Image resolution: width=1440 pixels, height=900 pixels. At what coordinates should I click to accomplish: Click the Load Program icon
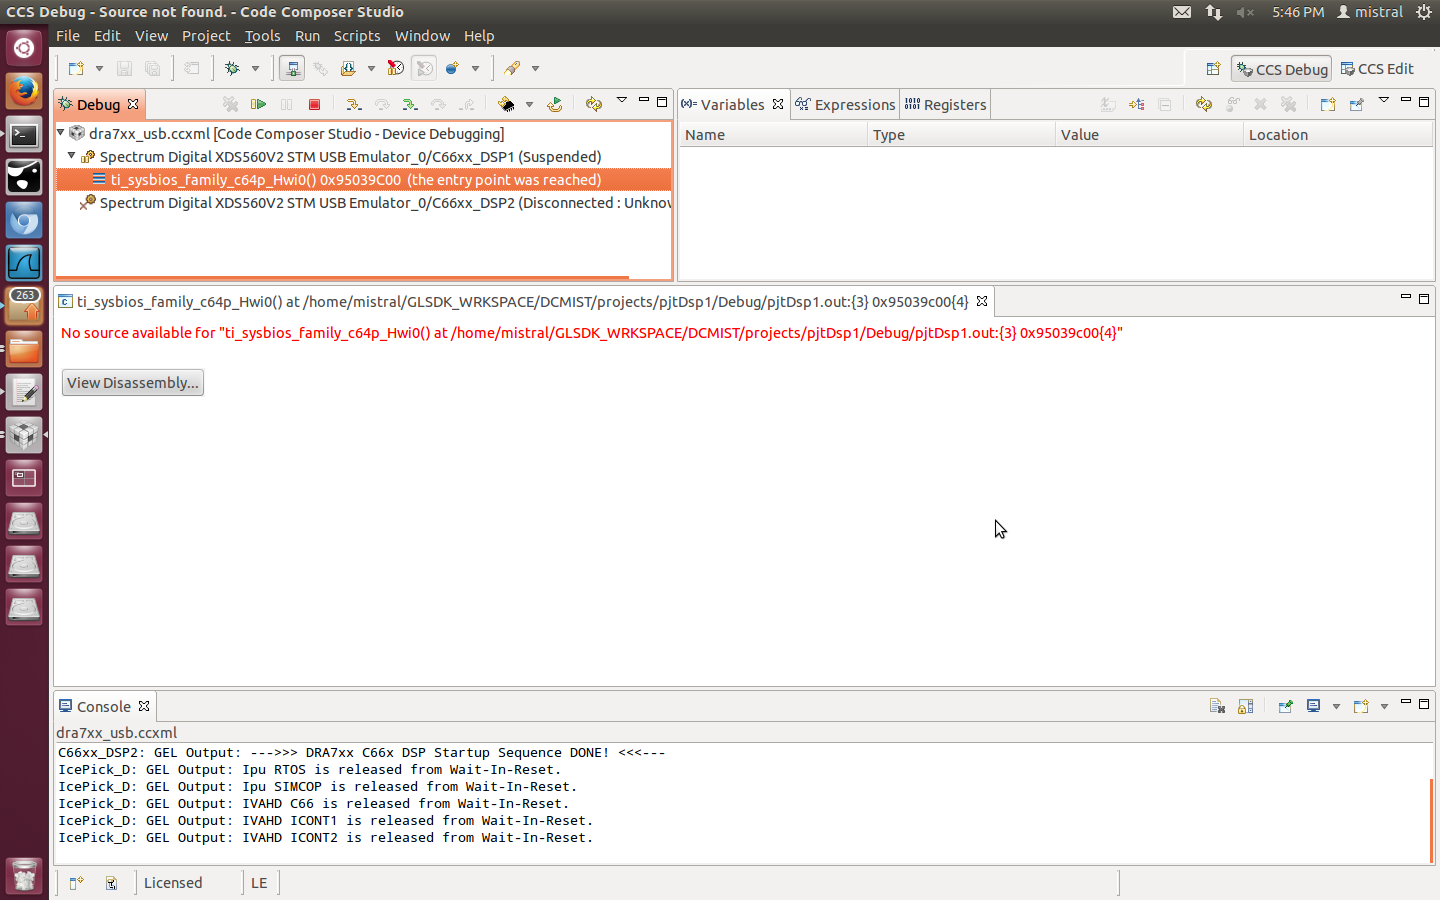click(348, 69)
